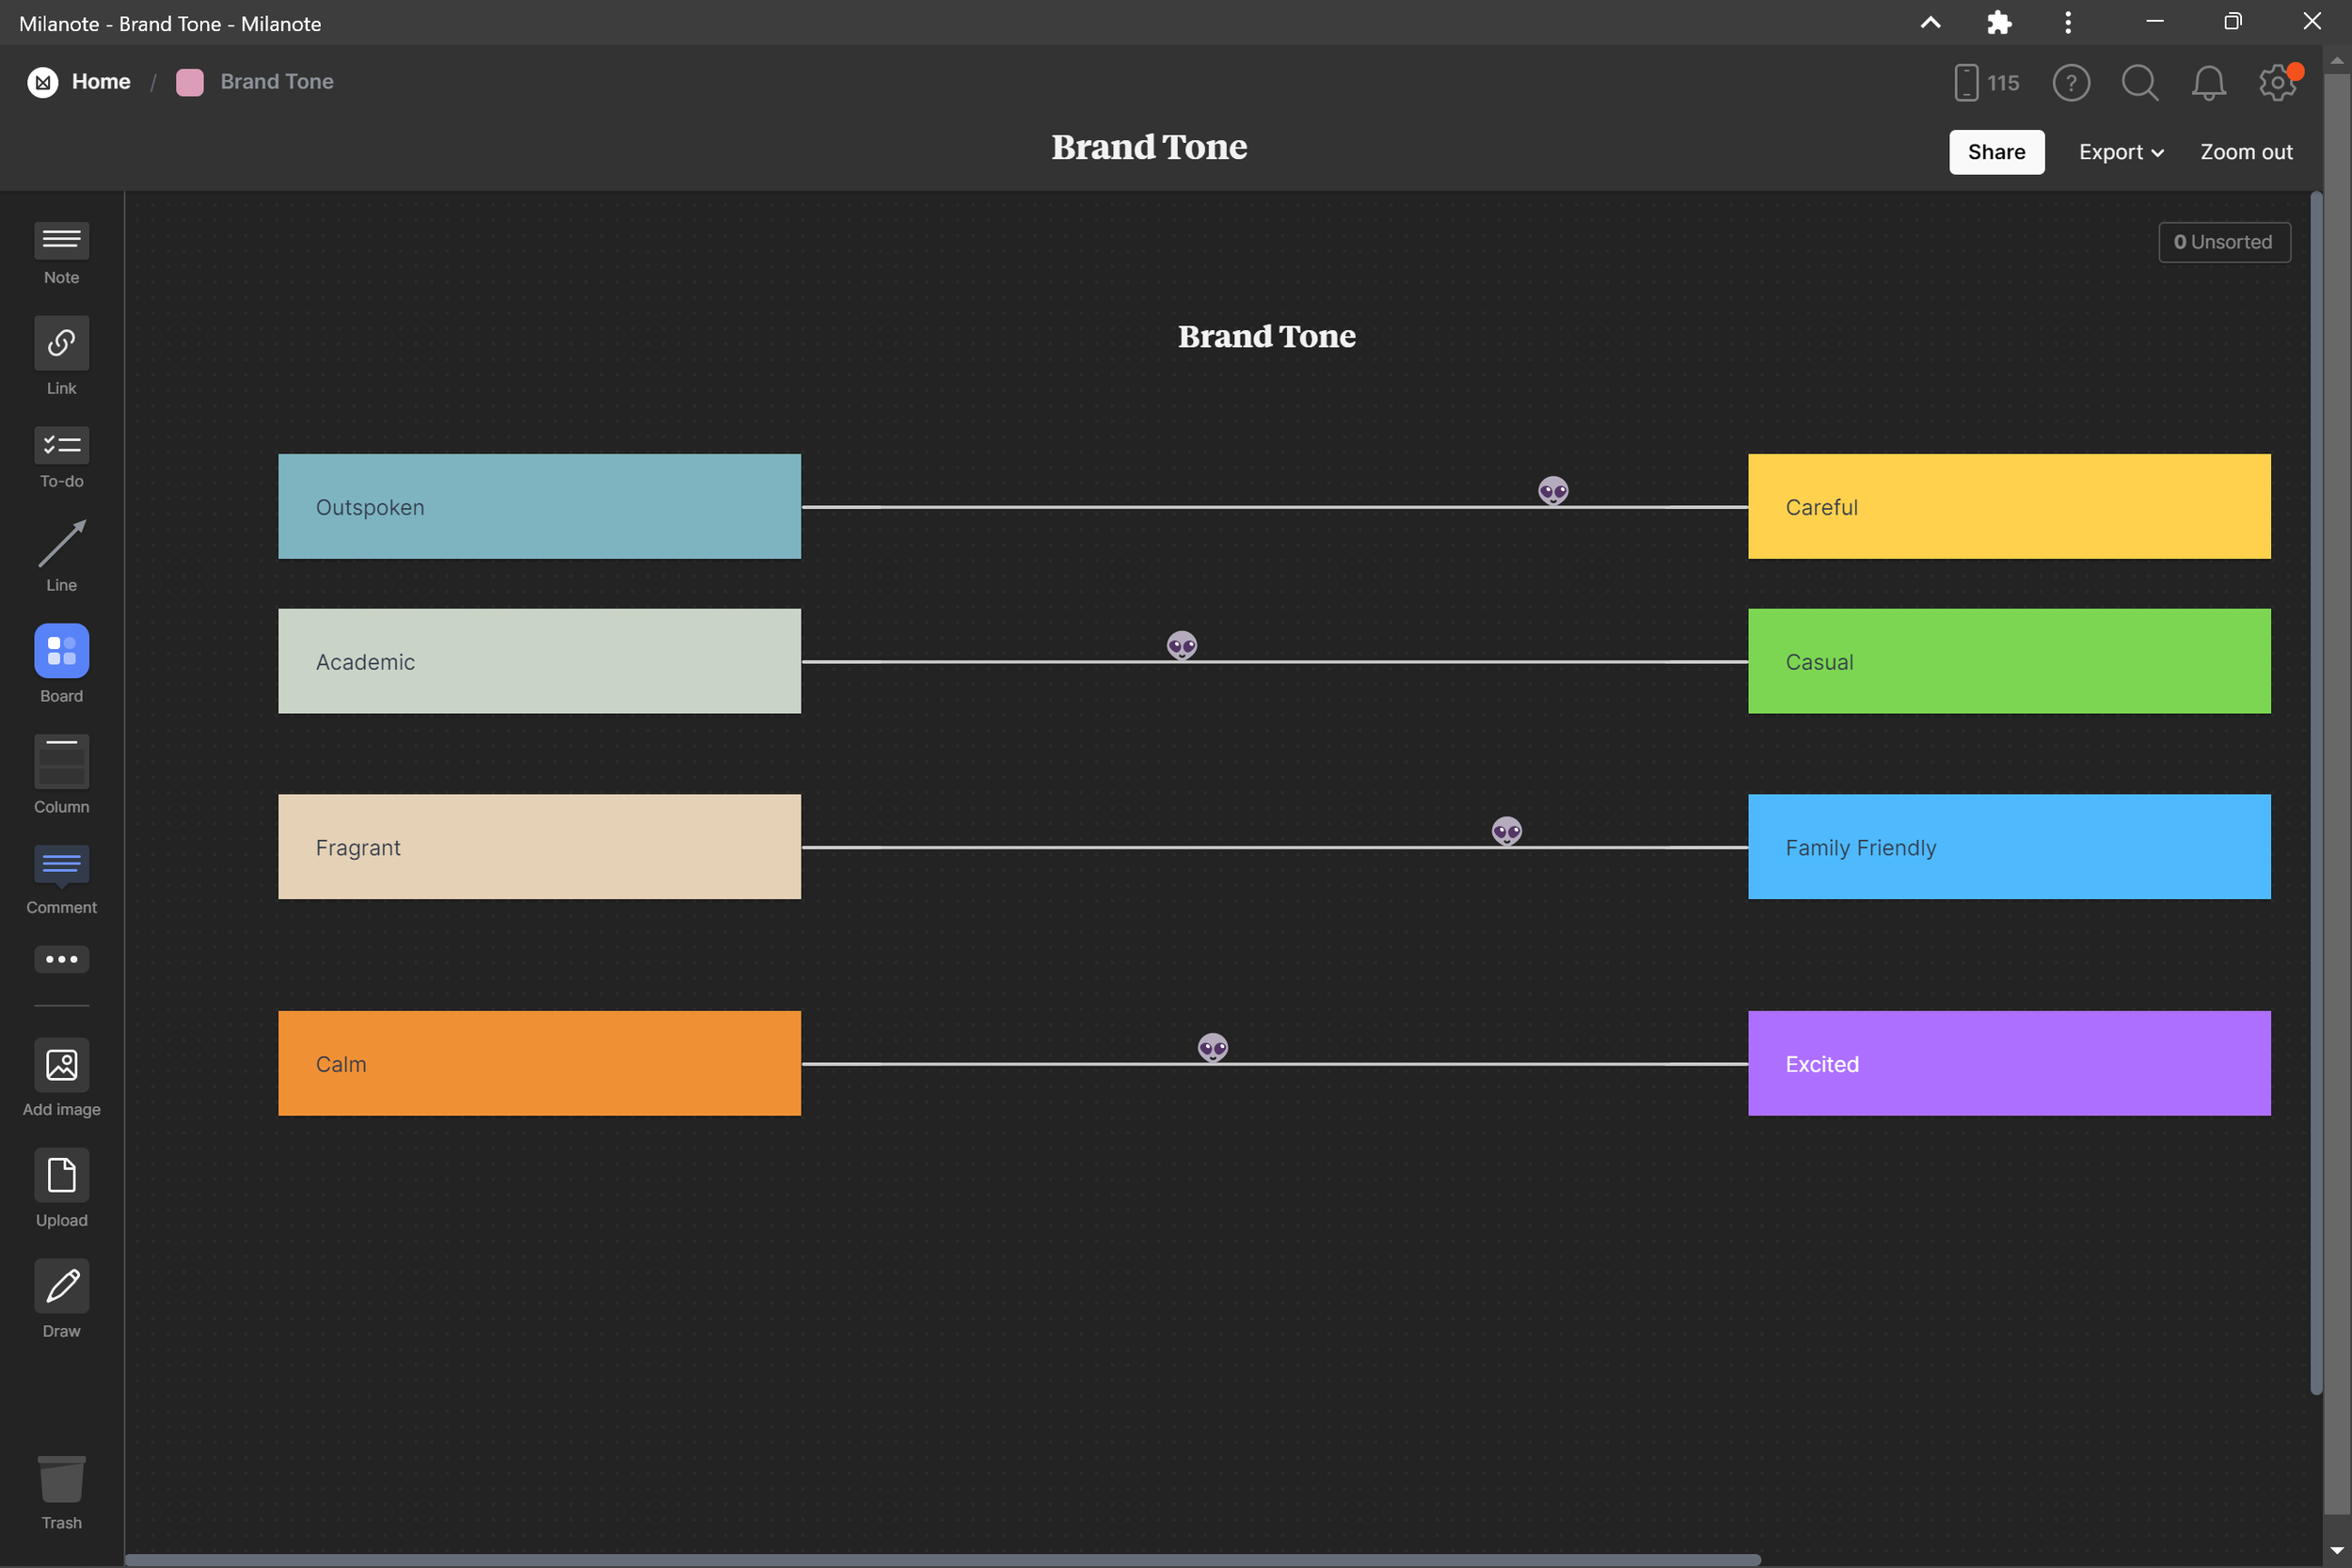Expand more tools via three dots
Image resolution: width=2352 pixels, height=1568 pixels.
click(x=61, y=959)
